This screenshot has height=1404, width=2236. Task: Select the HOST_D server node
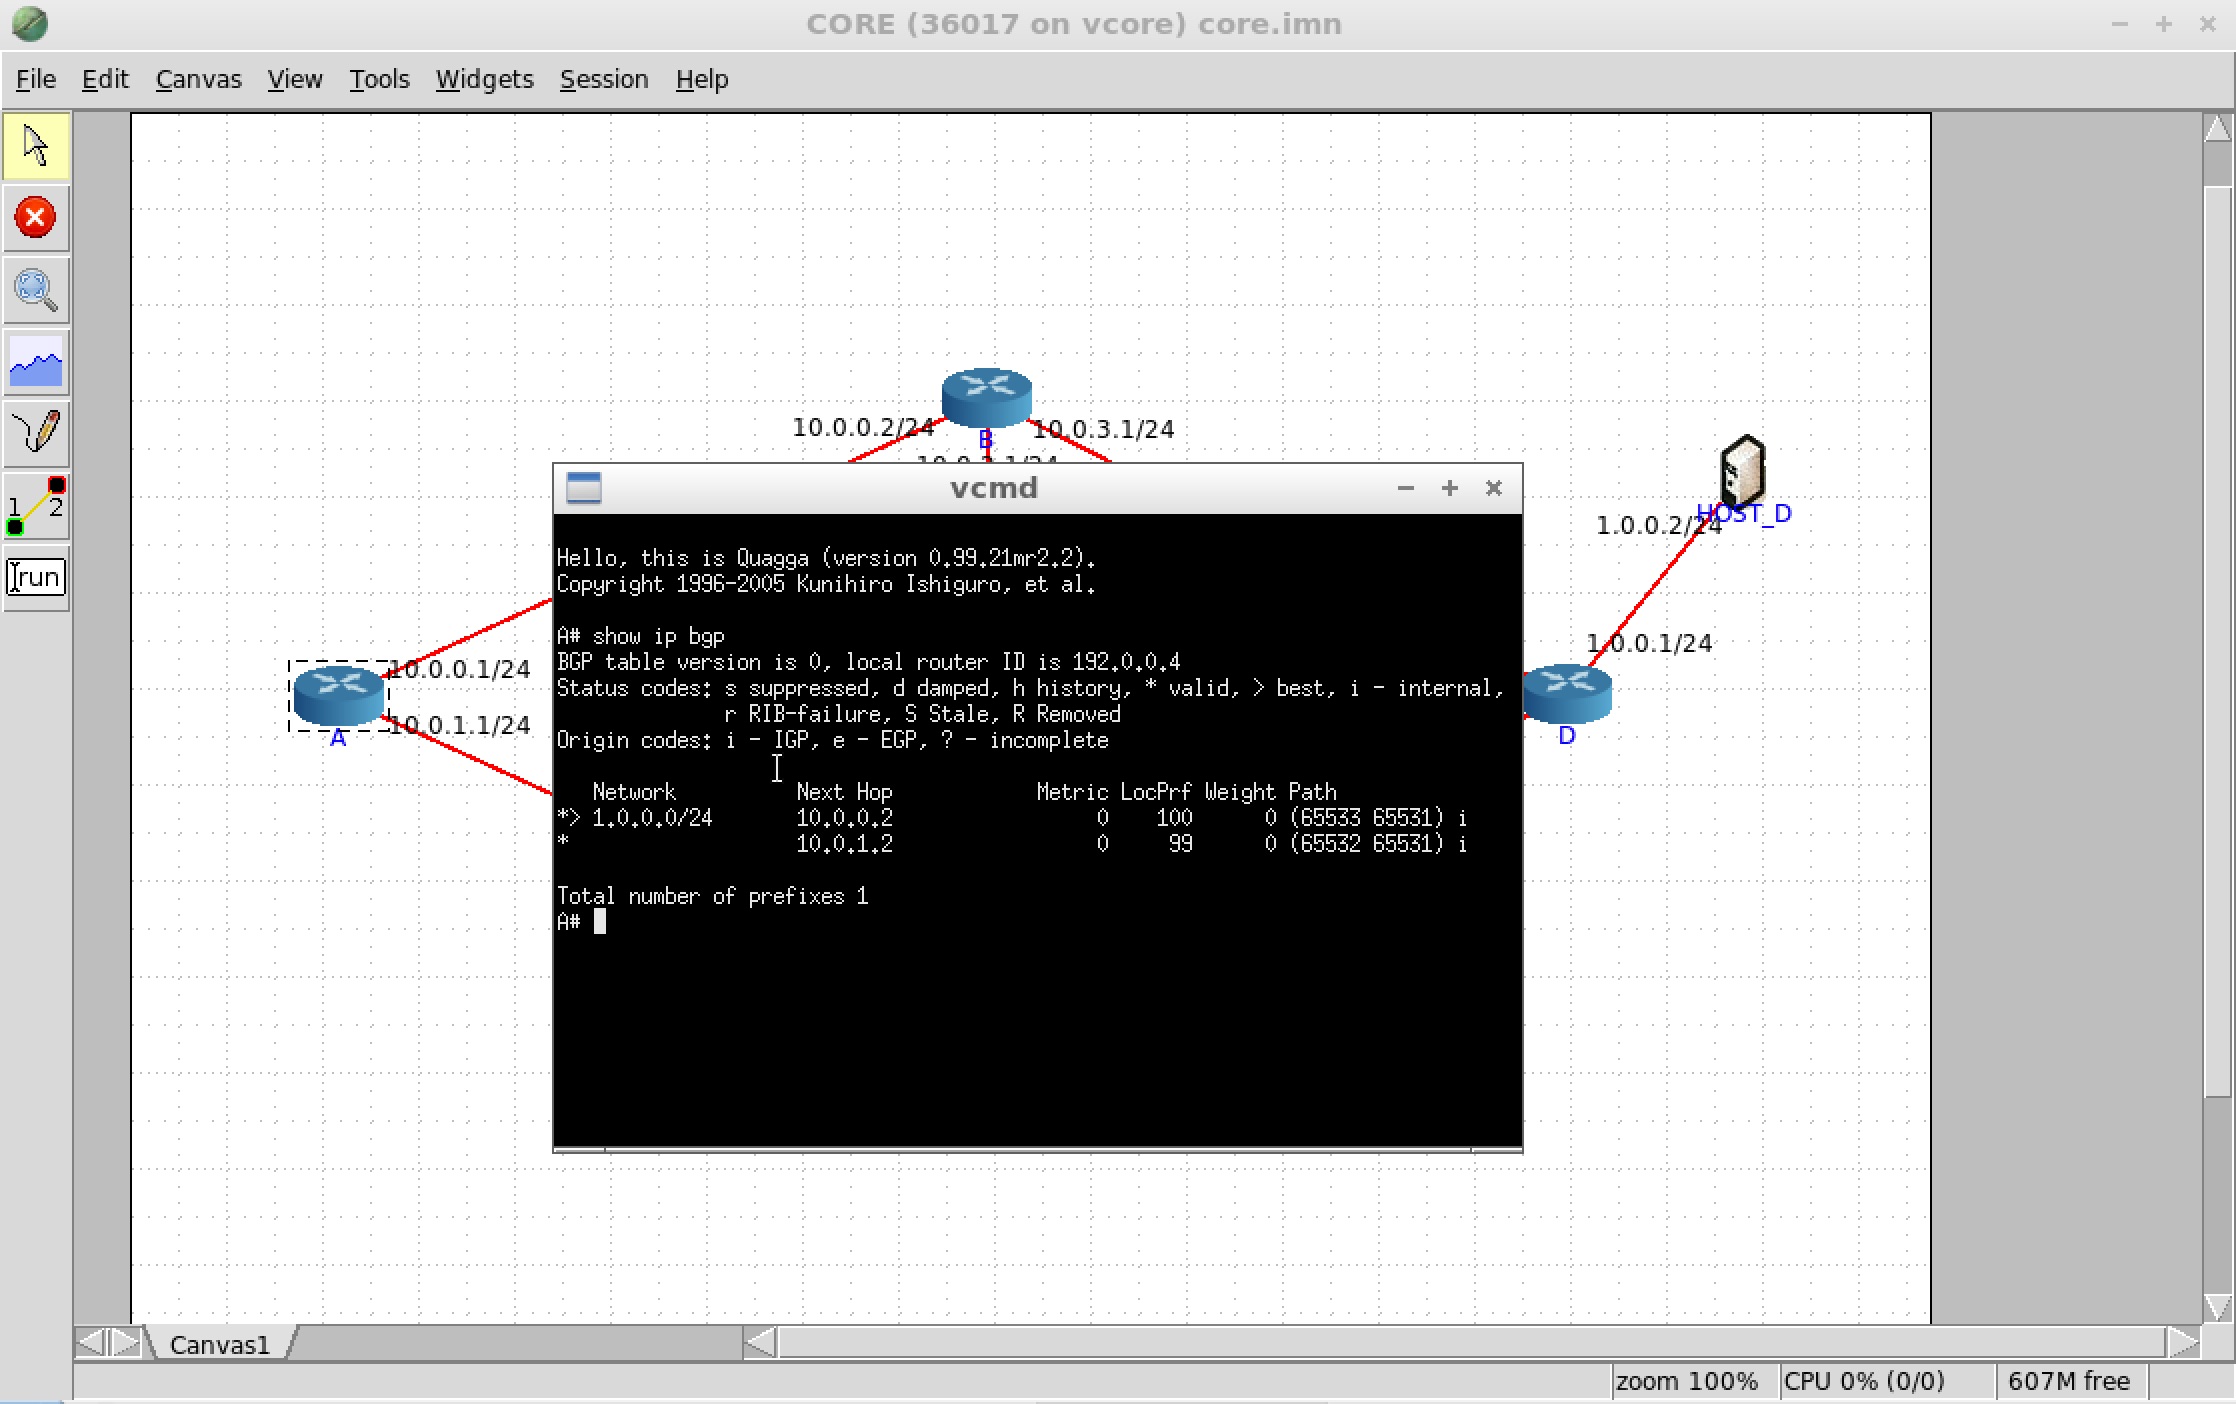tap(1743, 470)
